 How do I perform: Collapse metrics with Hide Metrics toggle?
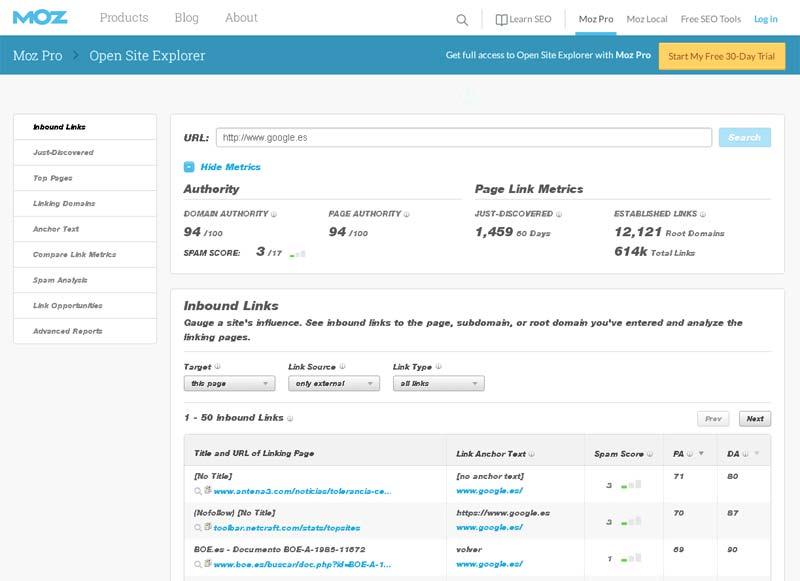(x=189, y=167)
